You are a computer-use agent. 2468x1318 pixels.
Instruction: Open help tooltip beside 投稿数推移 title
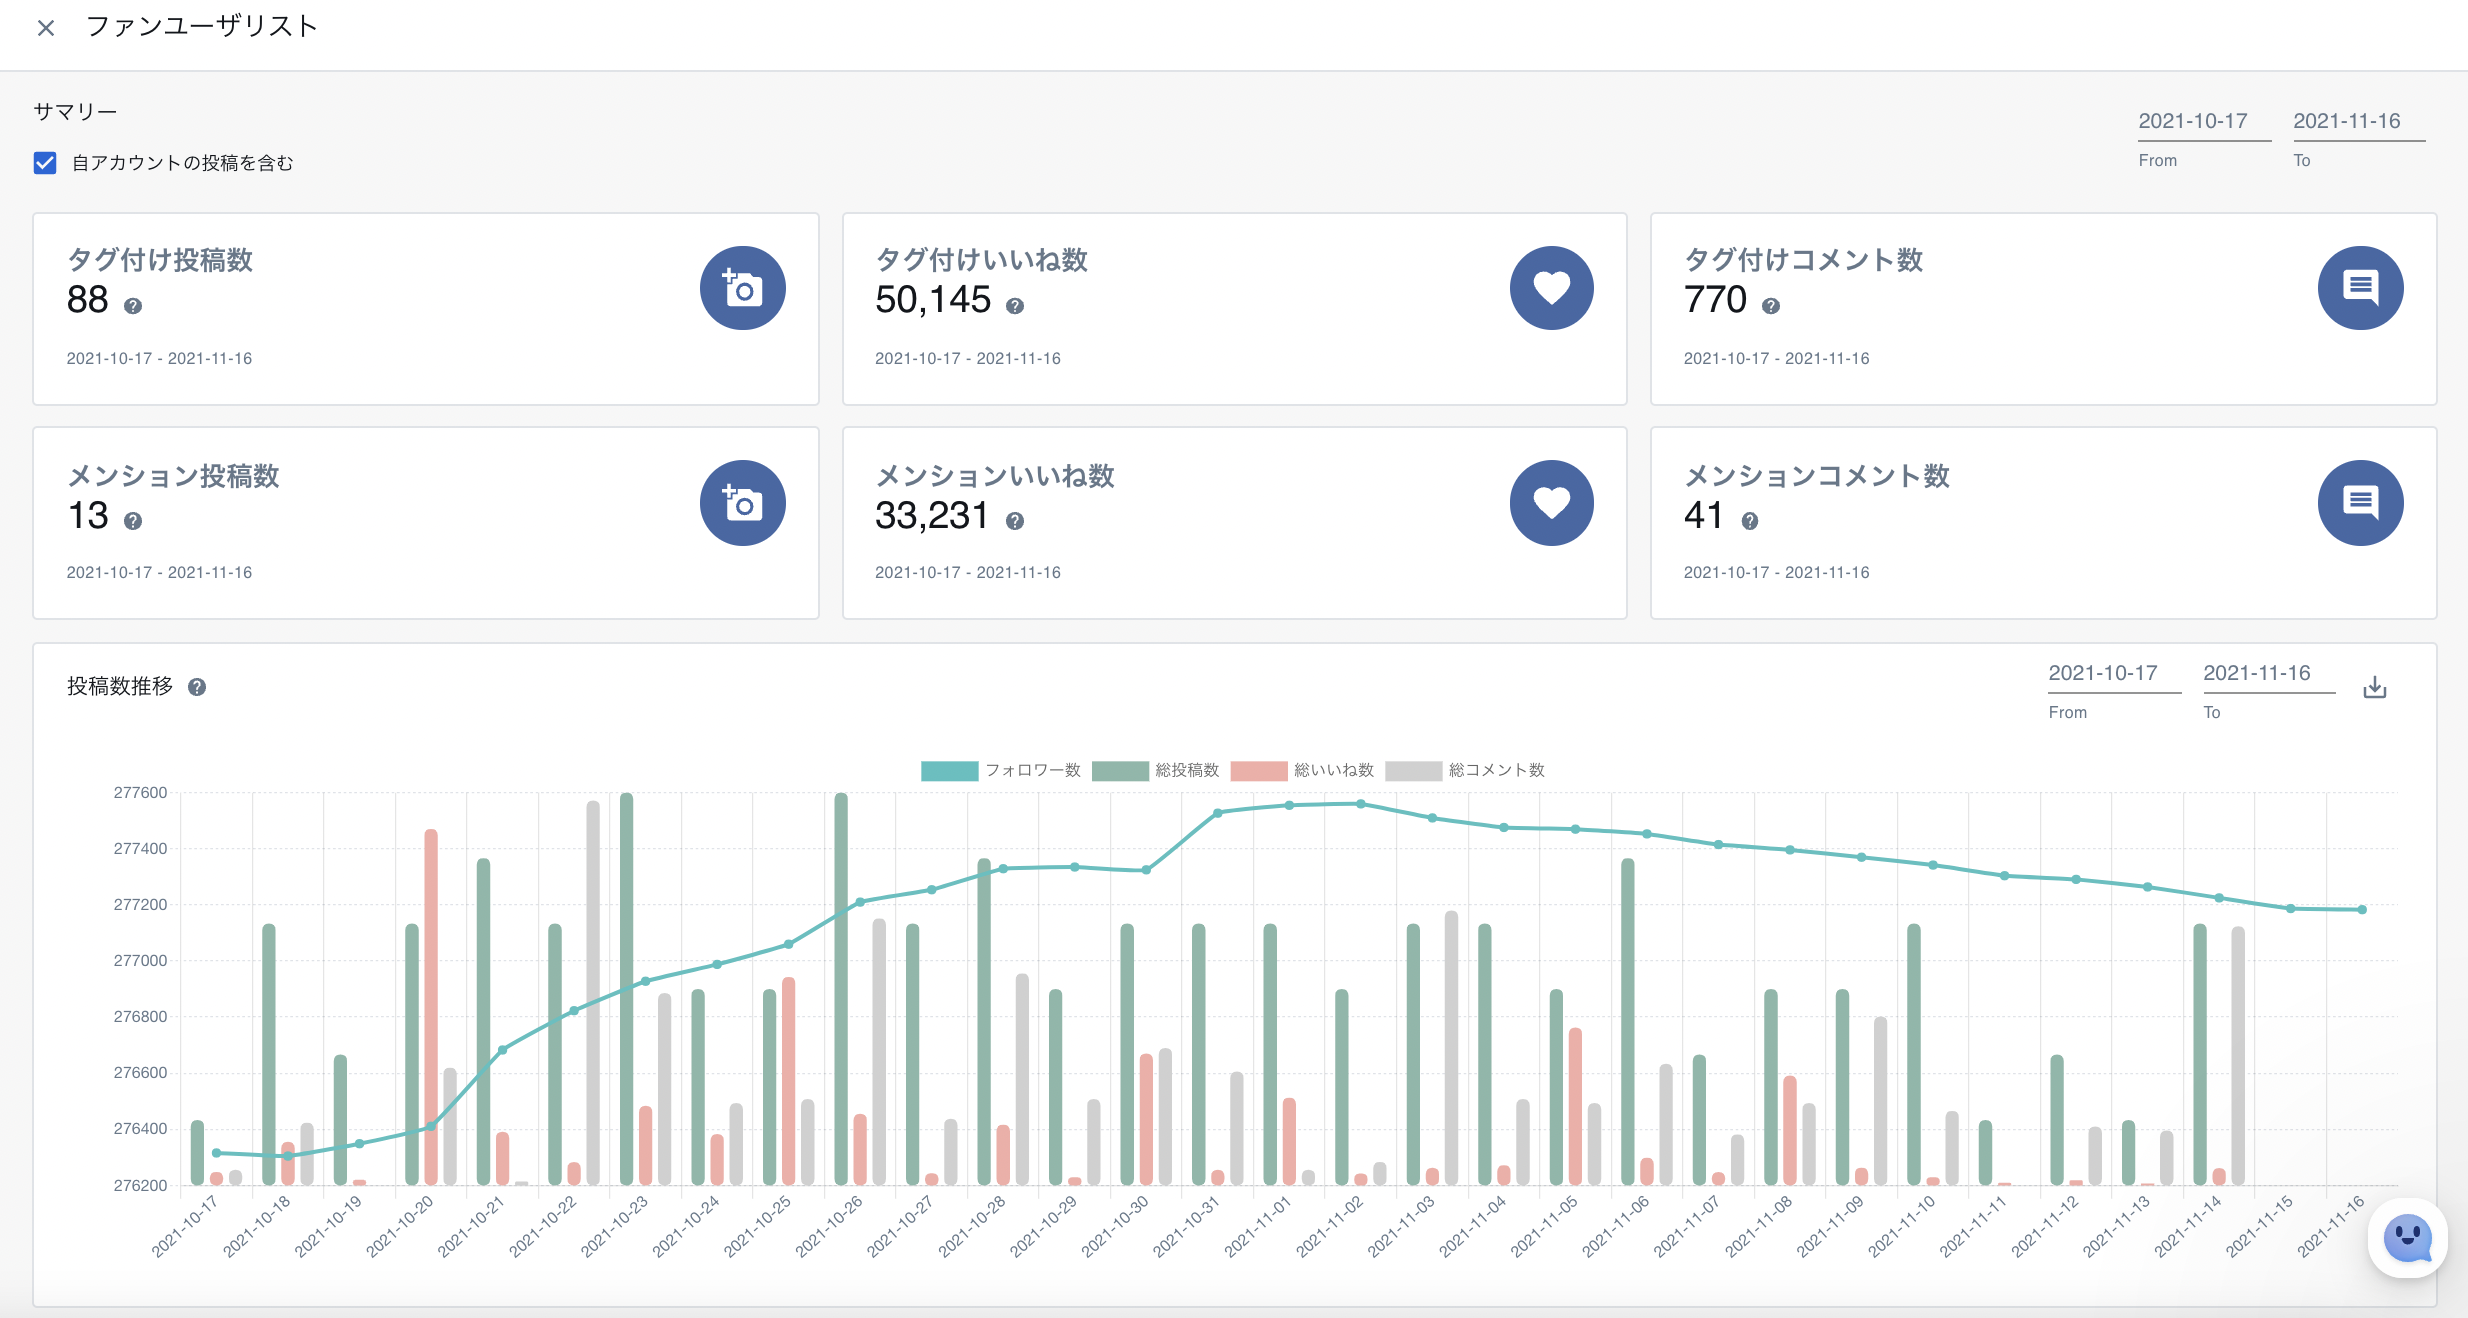point(197,687)
